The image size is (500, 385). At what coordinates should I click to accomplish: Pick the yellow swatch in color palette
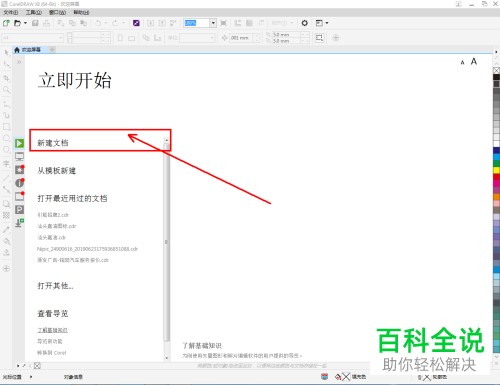[x=496, y=170]
